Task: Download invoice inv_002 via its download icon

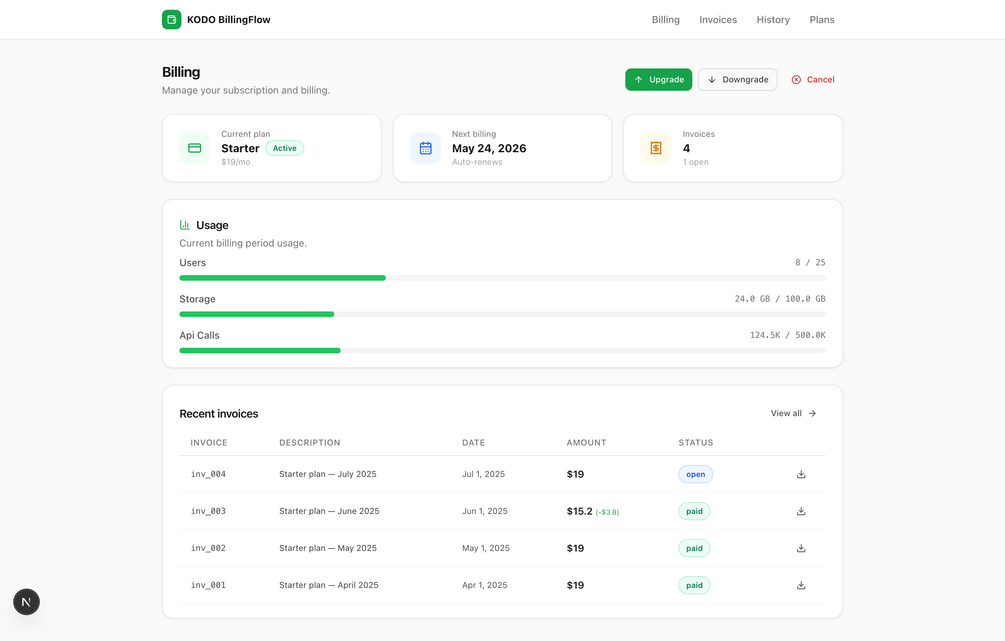Action: [801, 548]
